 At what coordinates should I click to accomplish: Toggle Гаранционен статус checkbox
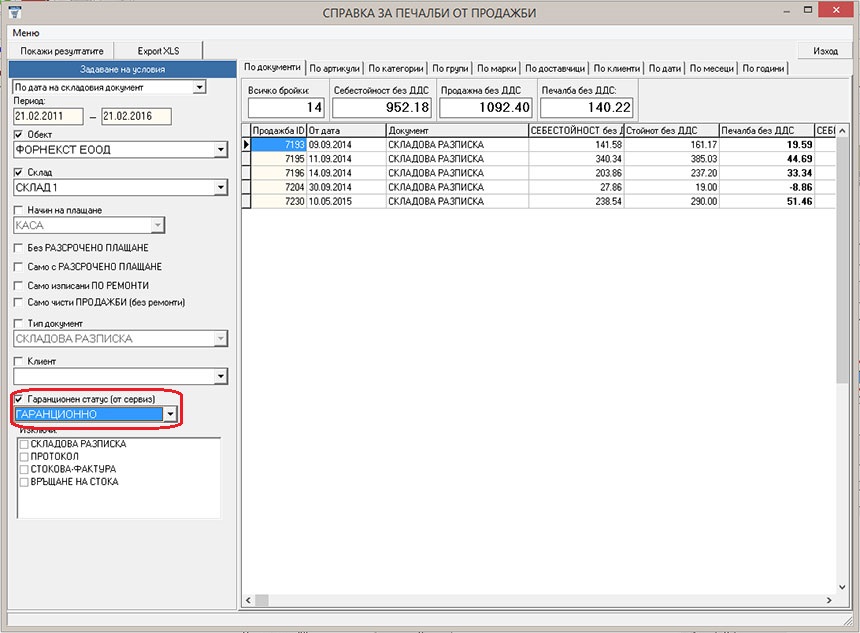(19, 399)
